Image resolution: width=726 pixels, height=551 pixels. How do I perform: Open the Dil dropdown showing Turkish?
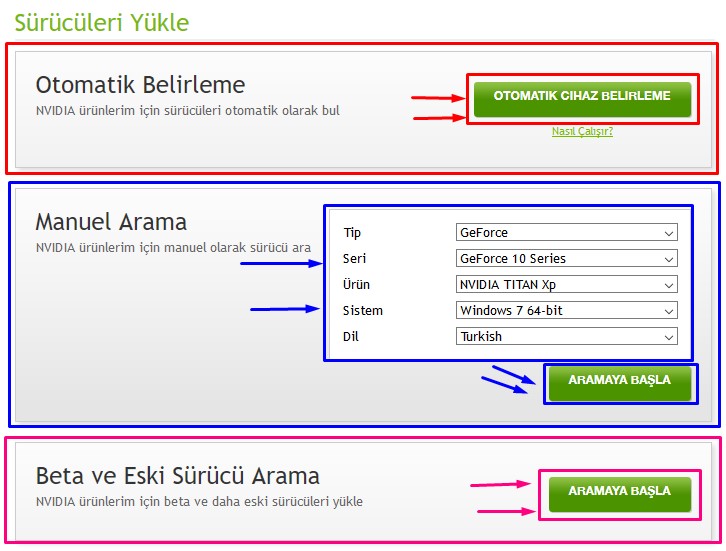pyautogui.click(x=567, y=336)
